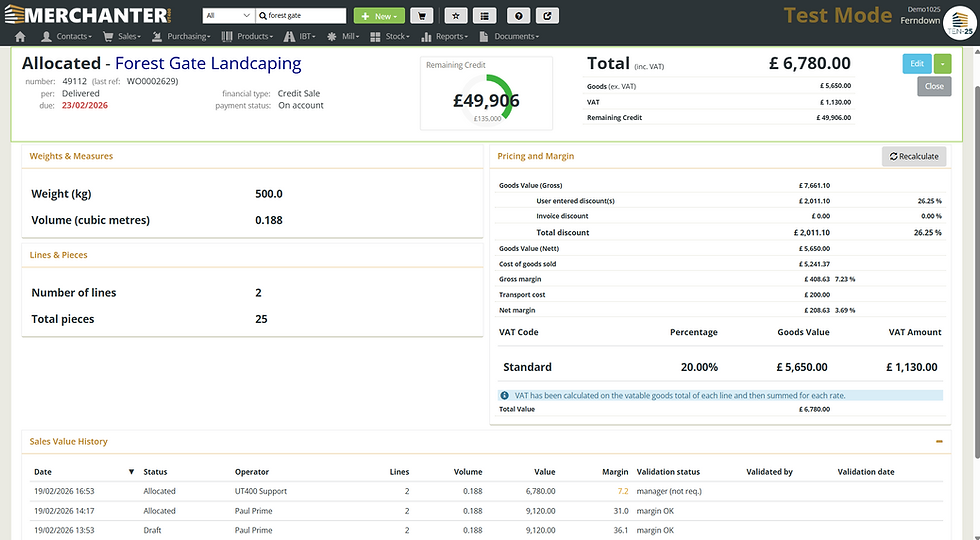This screenshot has width=980, height=540.
Task: Click the 'forest gate' search field
Action: pyautogui.click(x=301, y=16)
